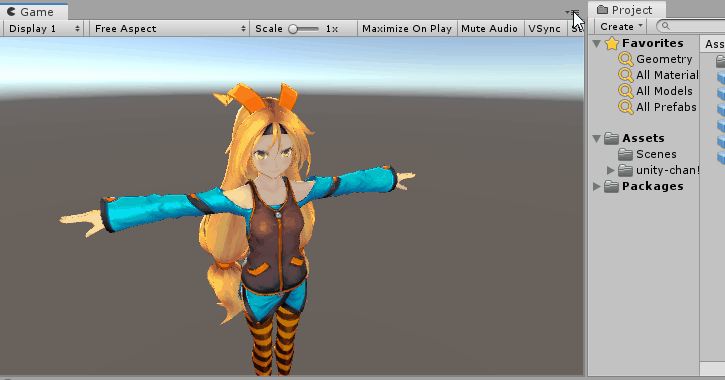
Task: Click the All Materials magnifier icon
Action: [x=626, y=75]
